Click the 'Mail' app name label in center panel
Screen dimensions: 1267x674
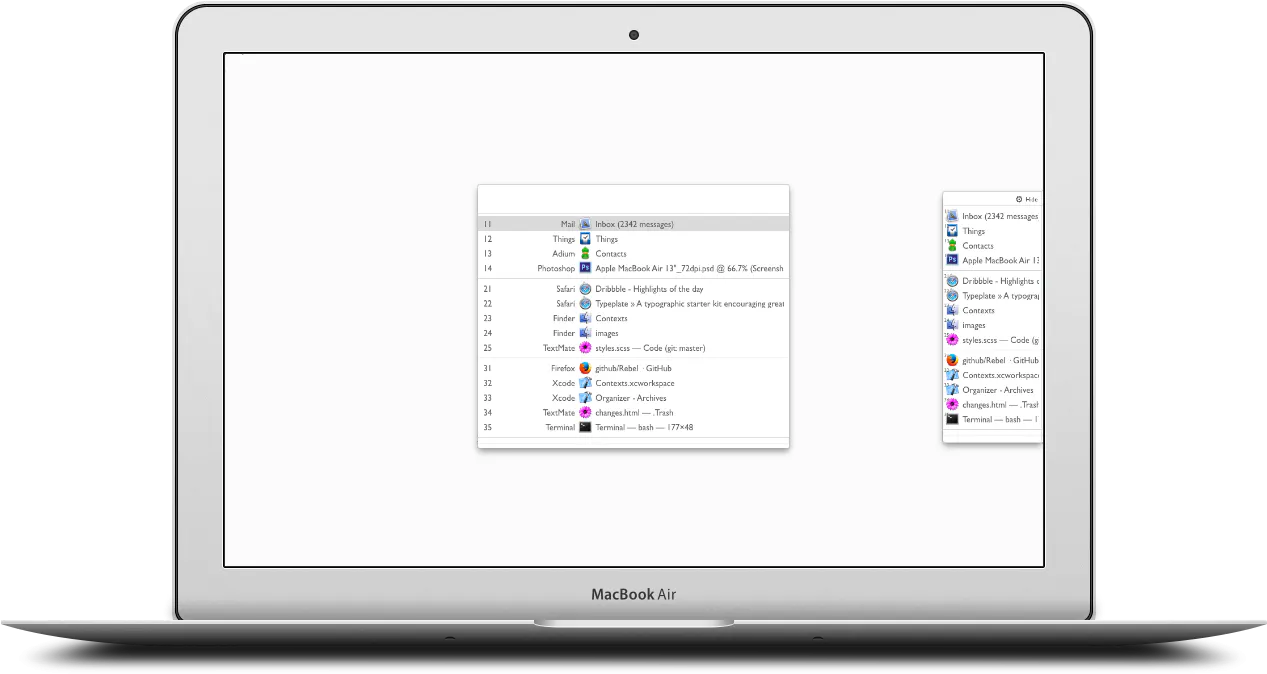(x=568, y=224)
